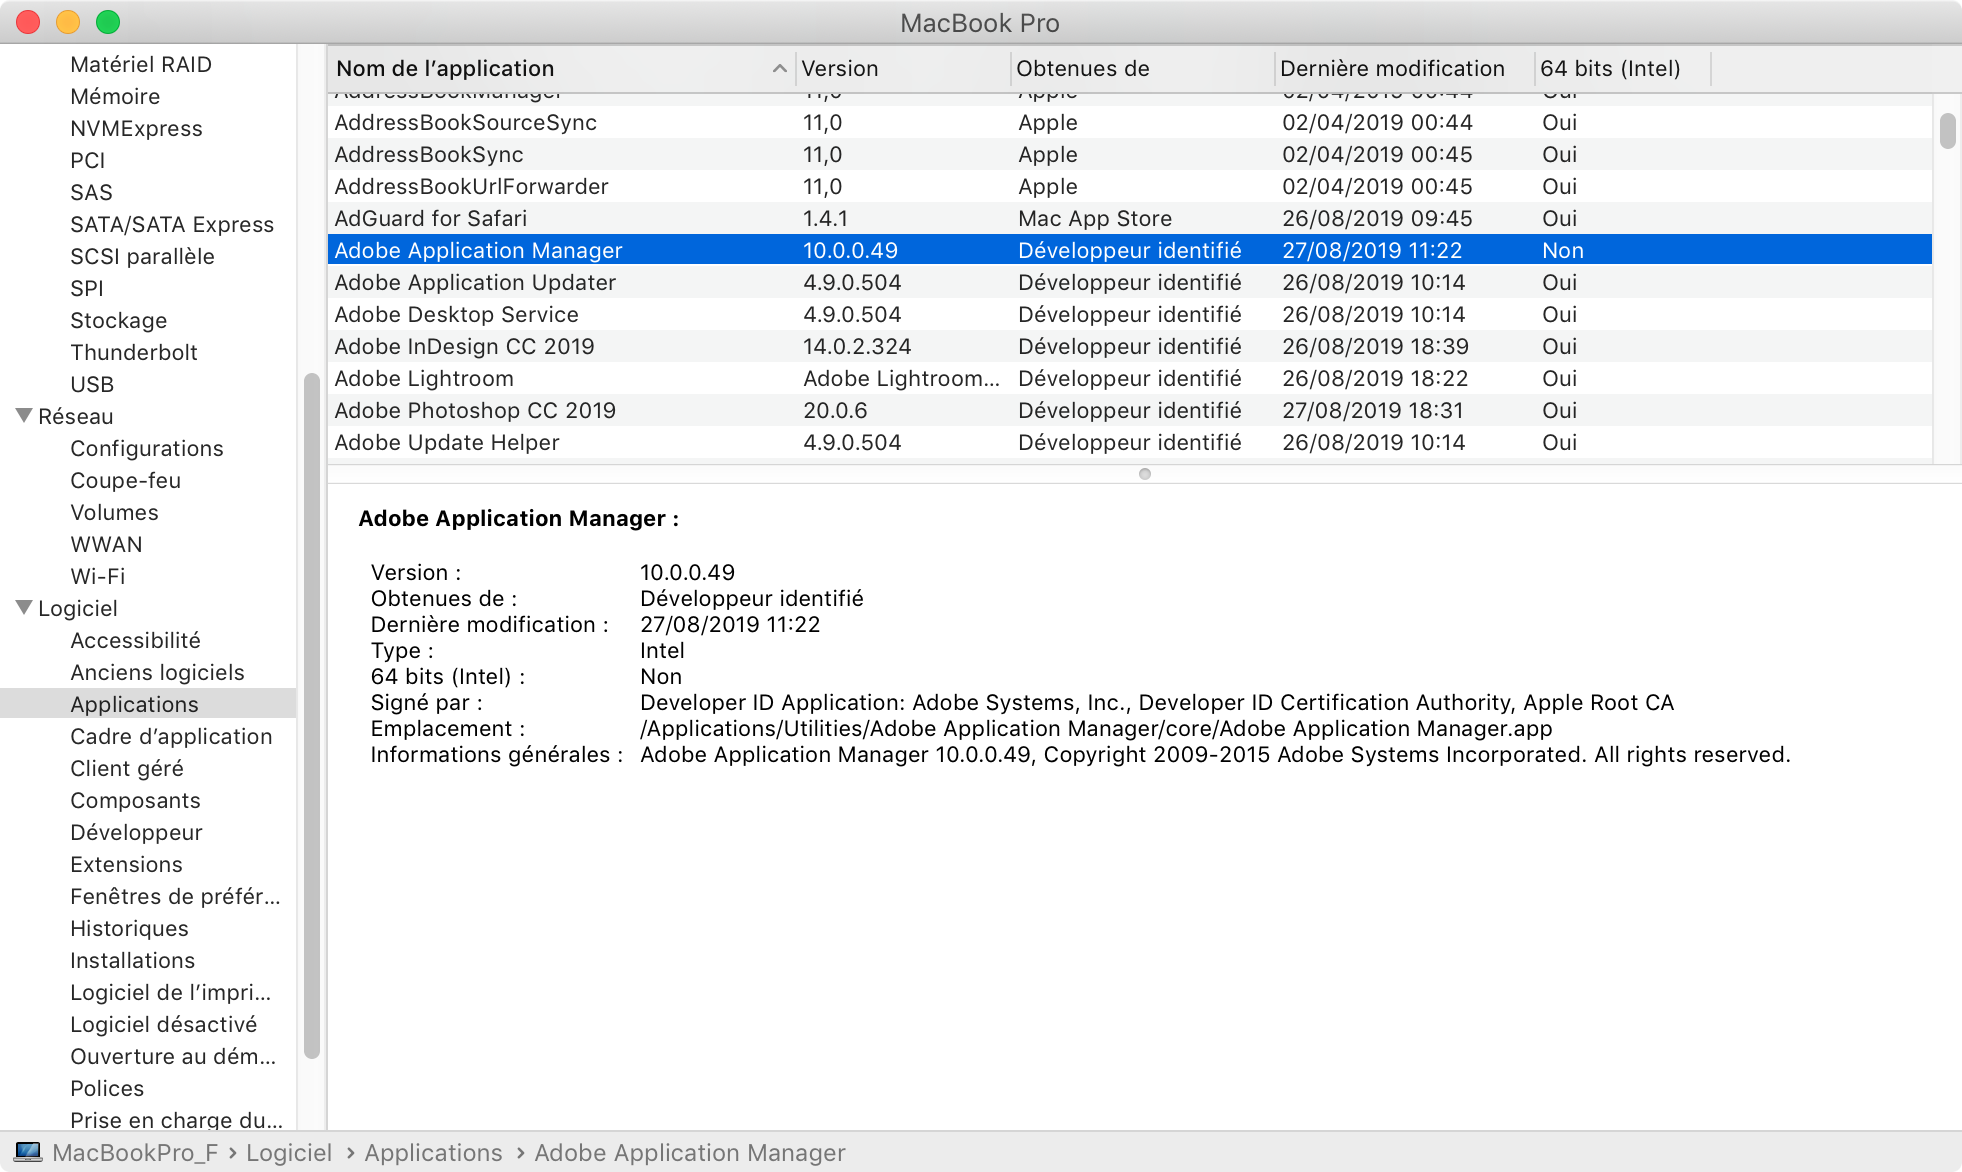1962x1172 pixels.
Task: Click the application list vertical scrollbar thumb
Action: (1947, 131)
